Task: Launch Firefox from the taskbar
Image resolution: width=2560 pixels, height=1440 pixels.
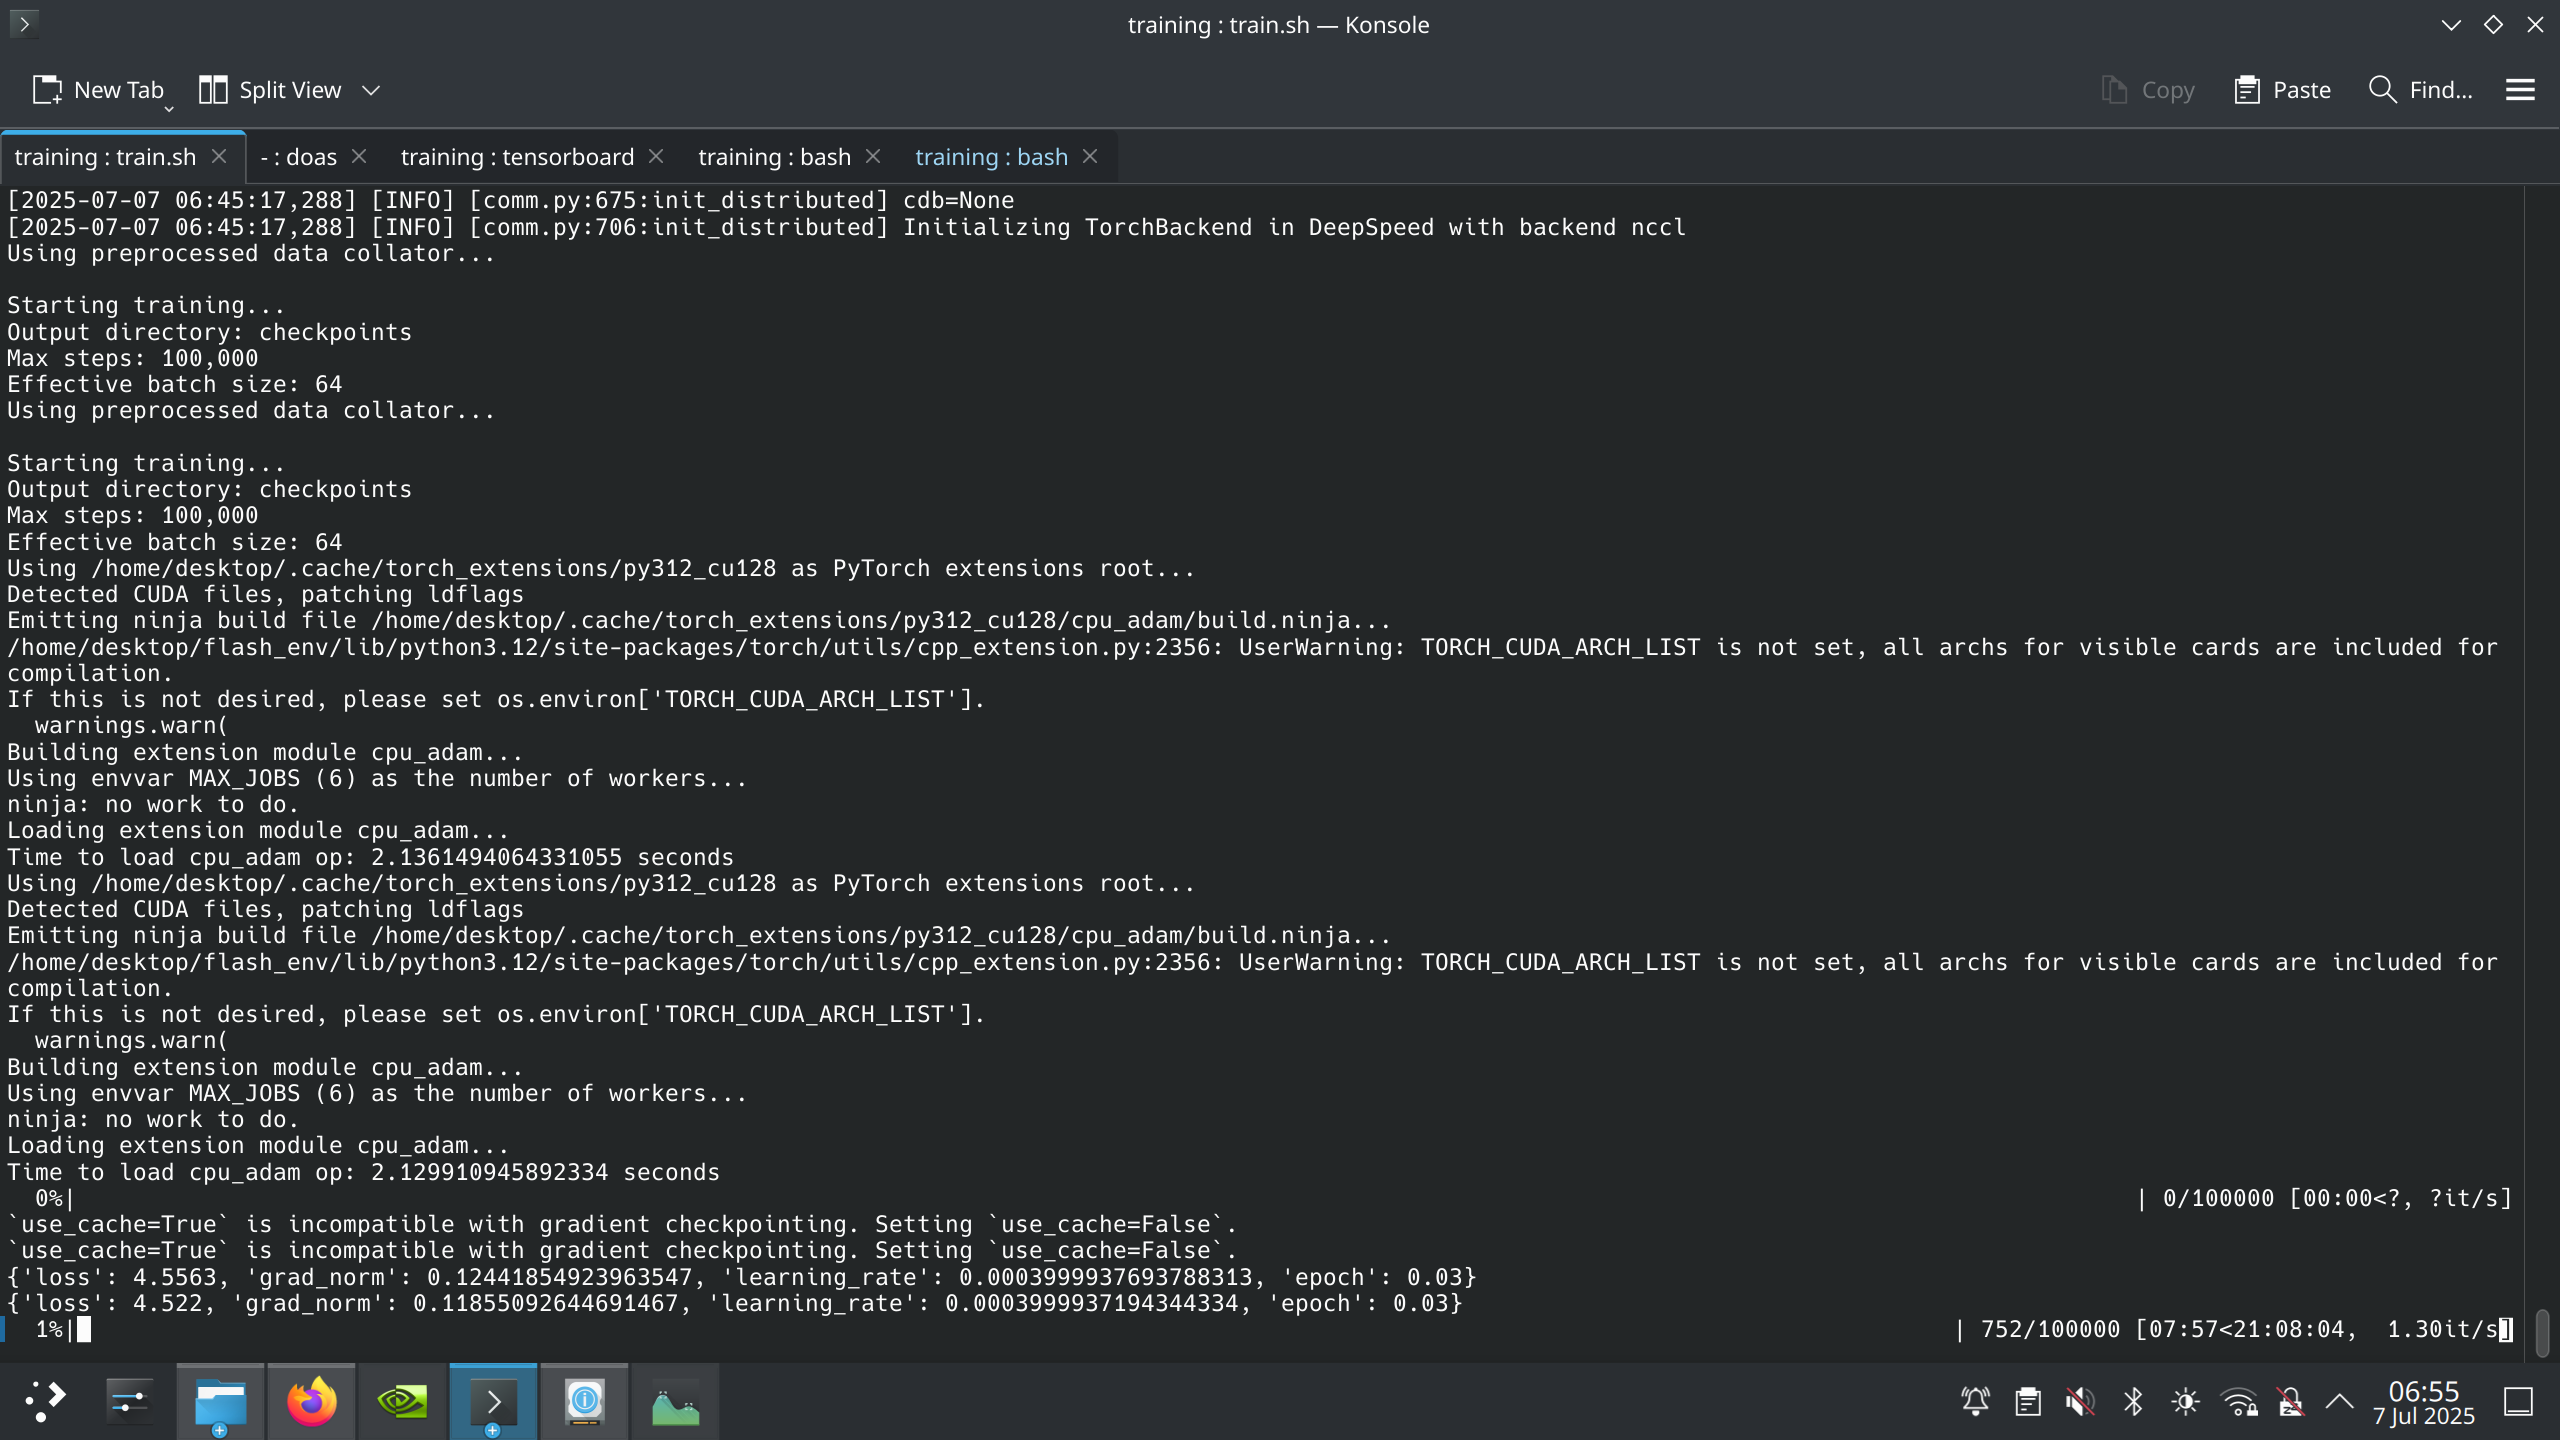Action: 311,1401
